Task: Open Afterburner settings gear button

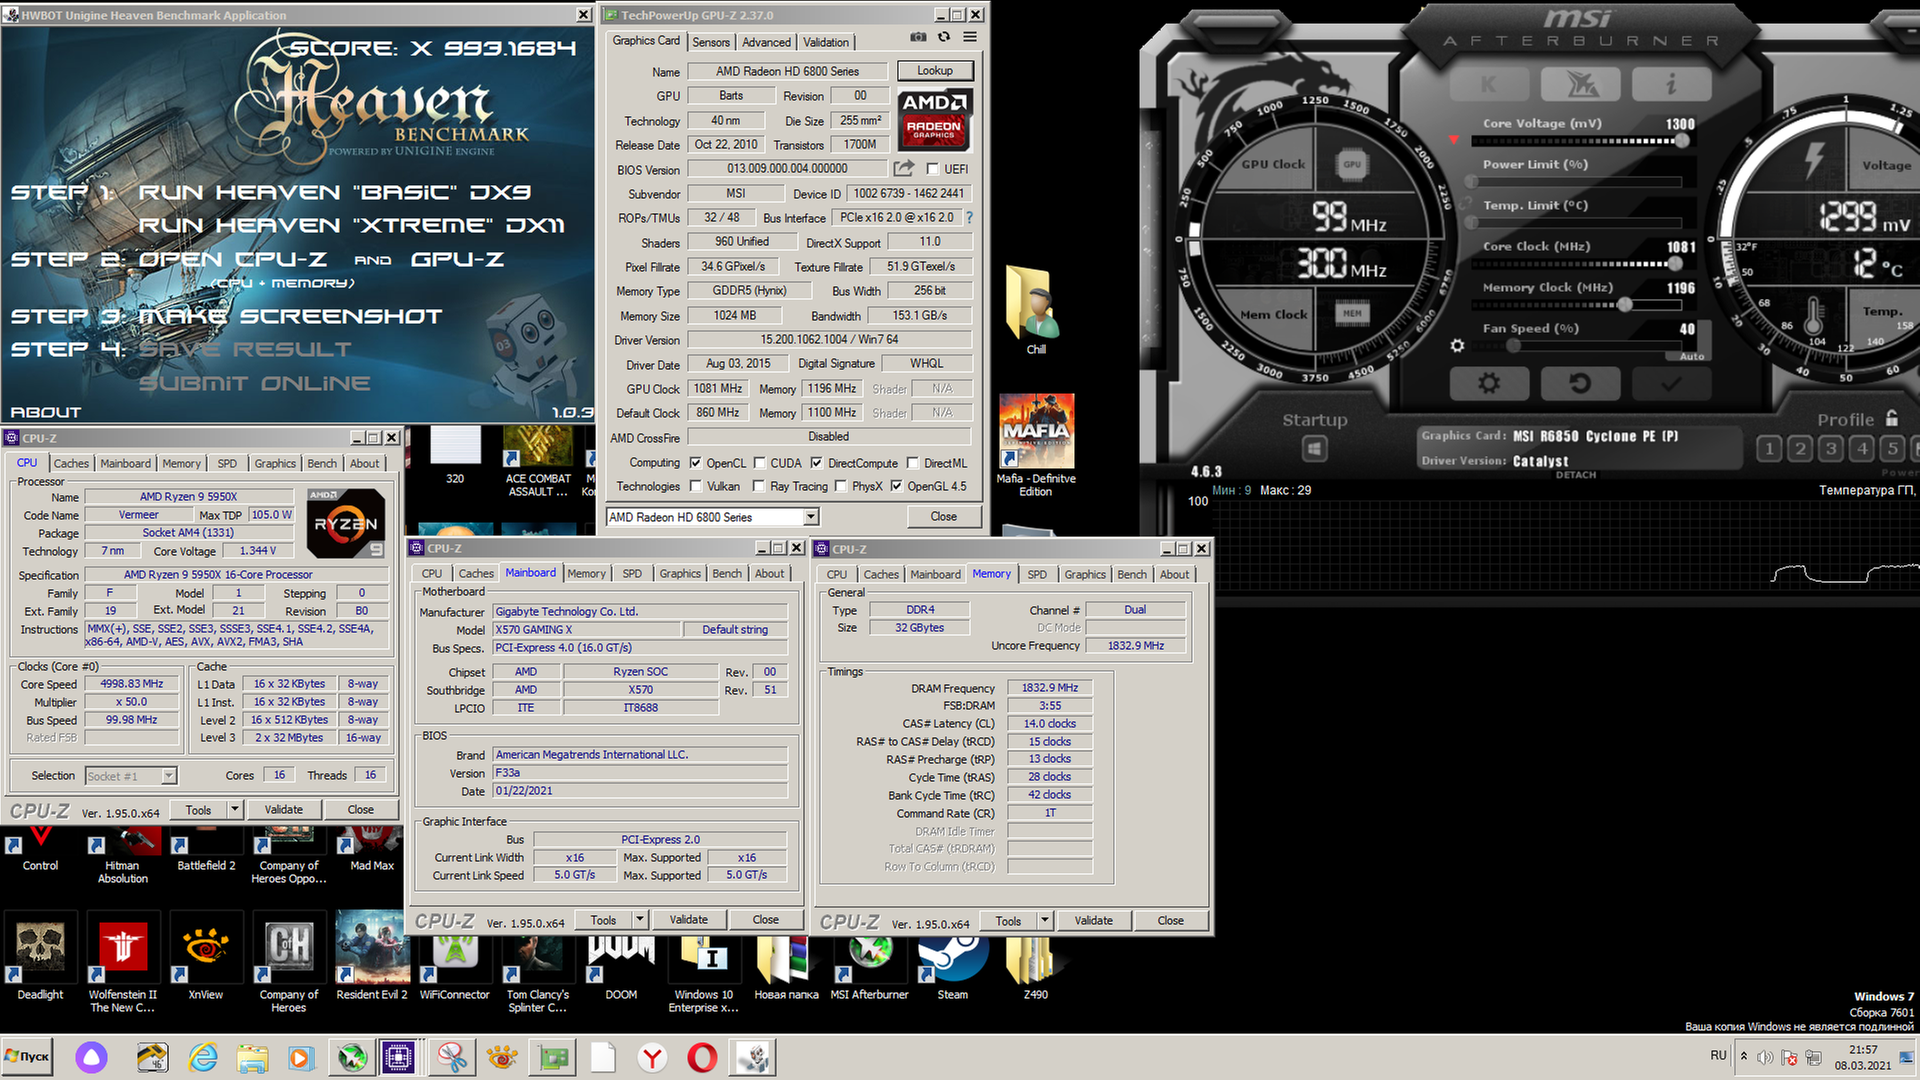Action: click(1489, 383)
